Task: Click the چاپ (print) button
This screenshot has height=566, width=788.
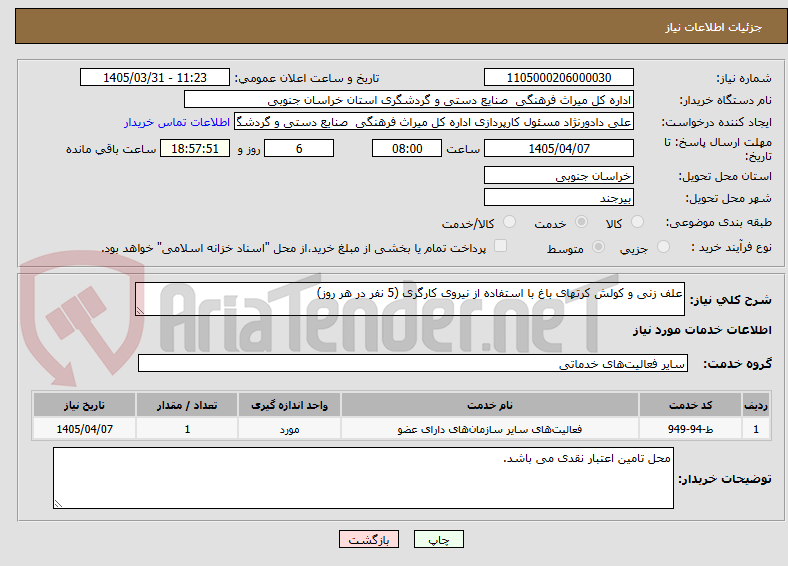Action: 438,539
